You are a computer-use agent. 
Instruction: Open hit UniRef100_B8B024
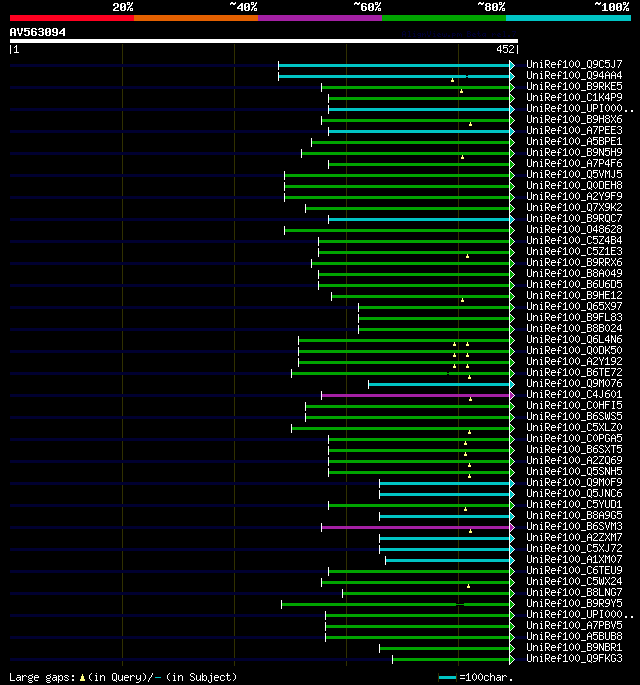coord(574,328)
